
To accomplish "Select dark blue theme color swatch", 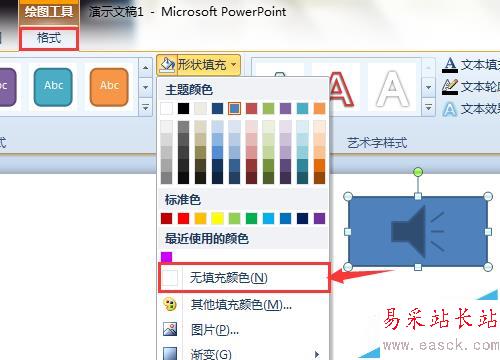I will point(217,109).
